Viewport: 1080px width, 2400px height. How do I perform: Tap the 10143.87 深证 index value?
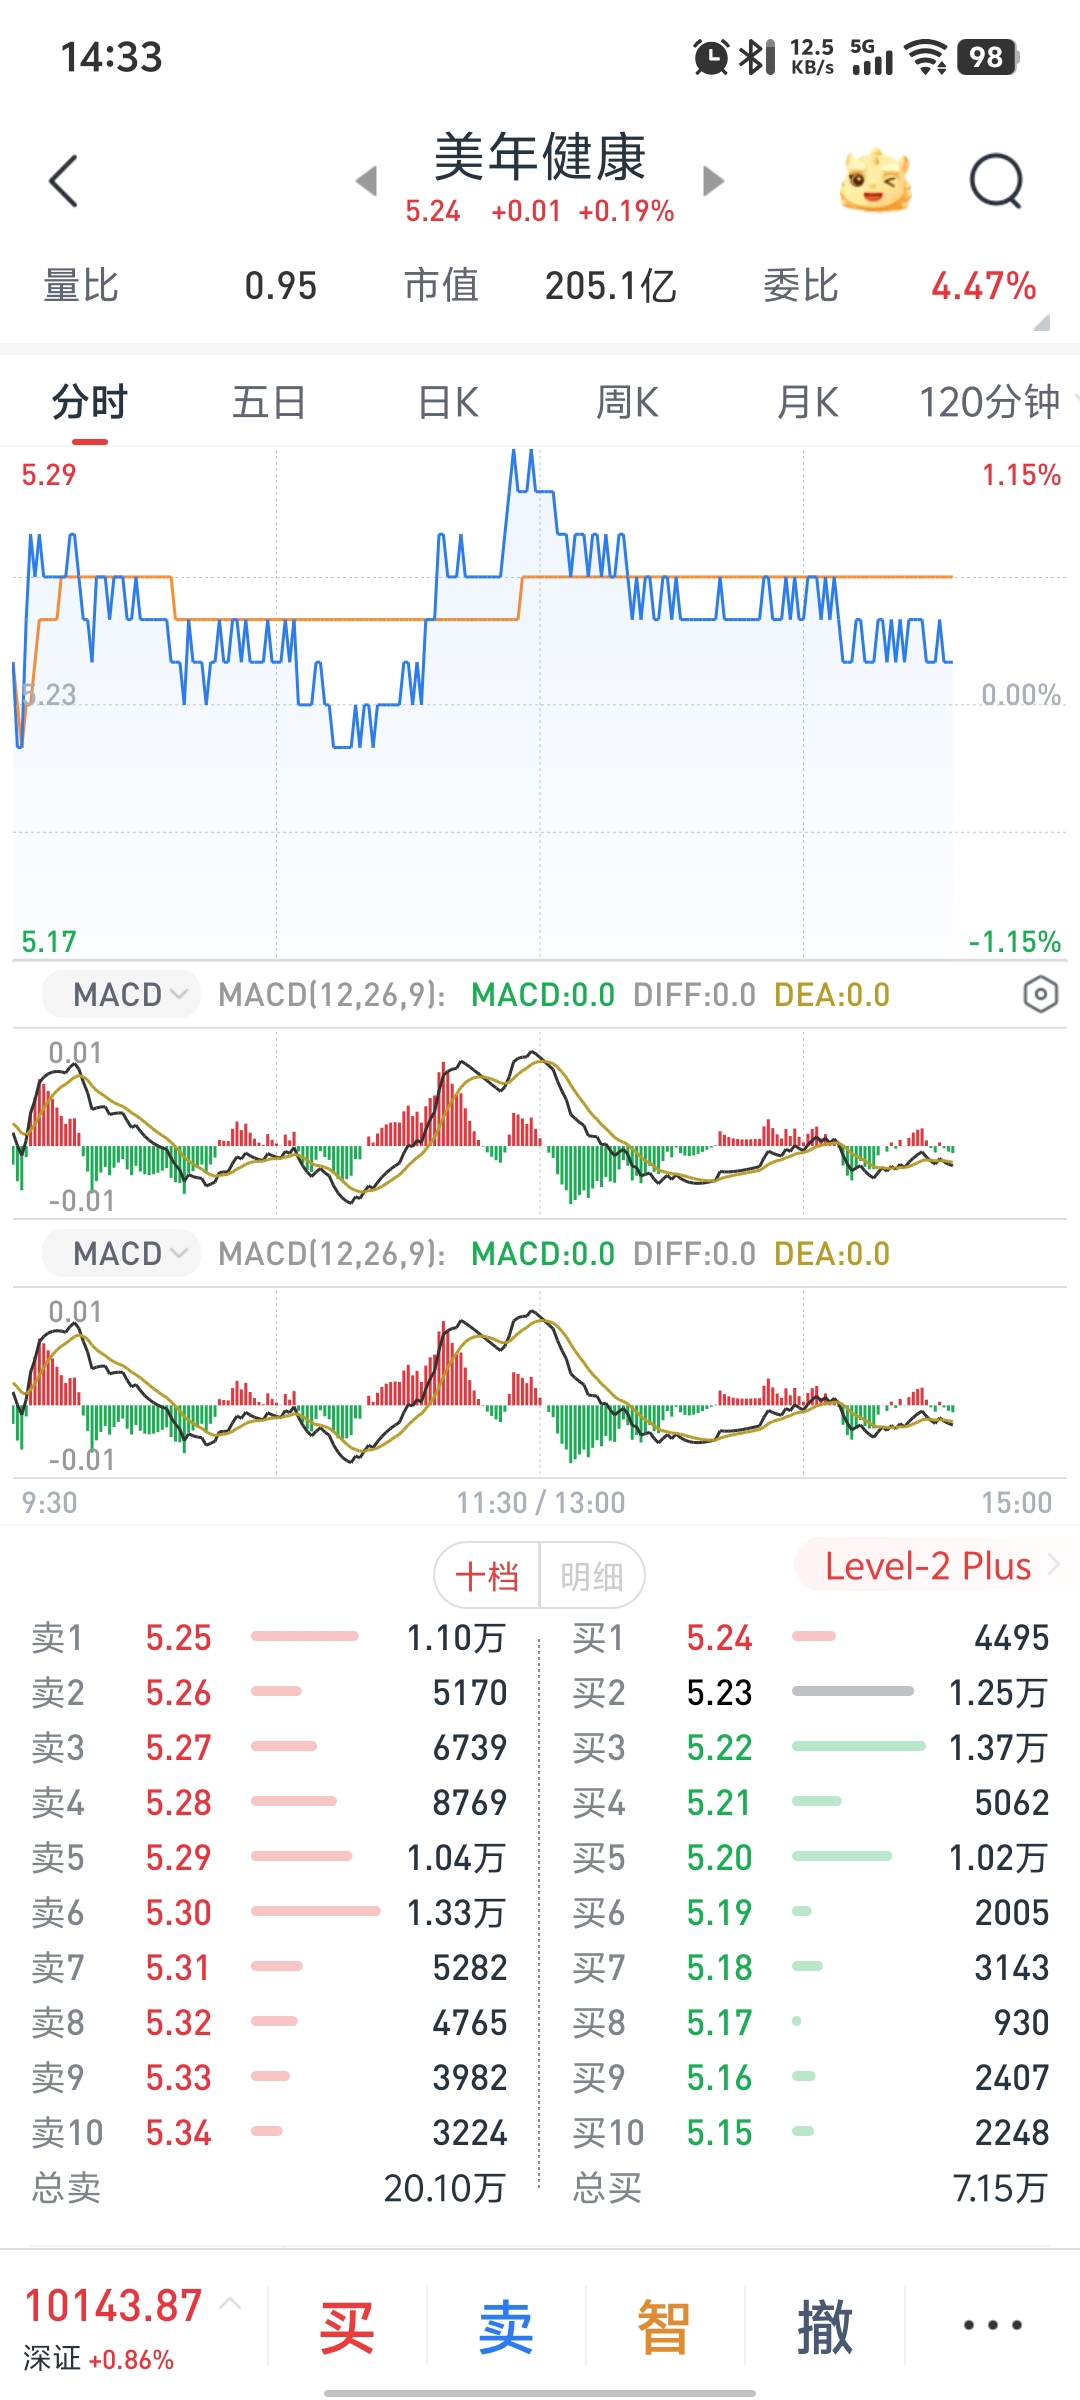[x=113, y=2306]
